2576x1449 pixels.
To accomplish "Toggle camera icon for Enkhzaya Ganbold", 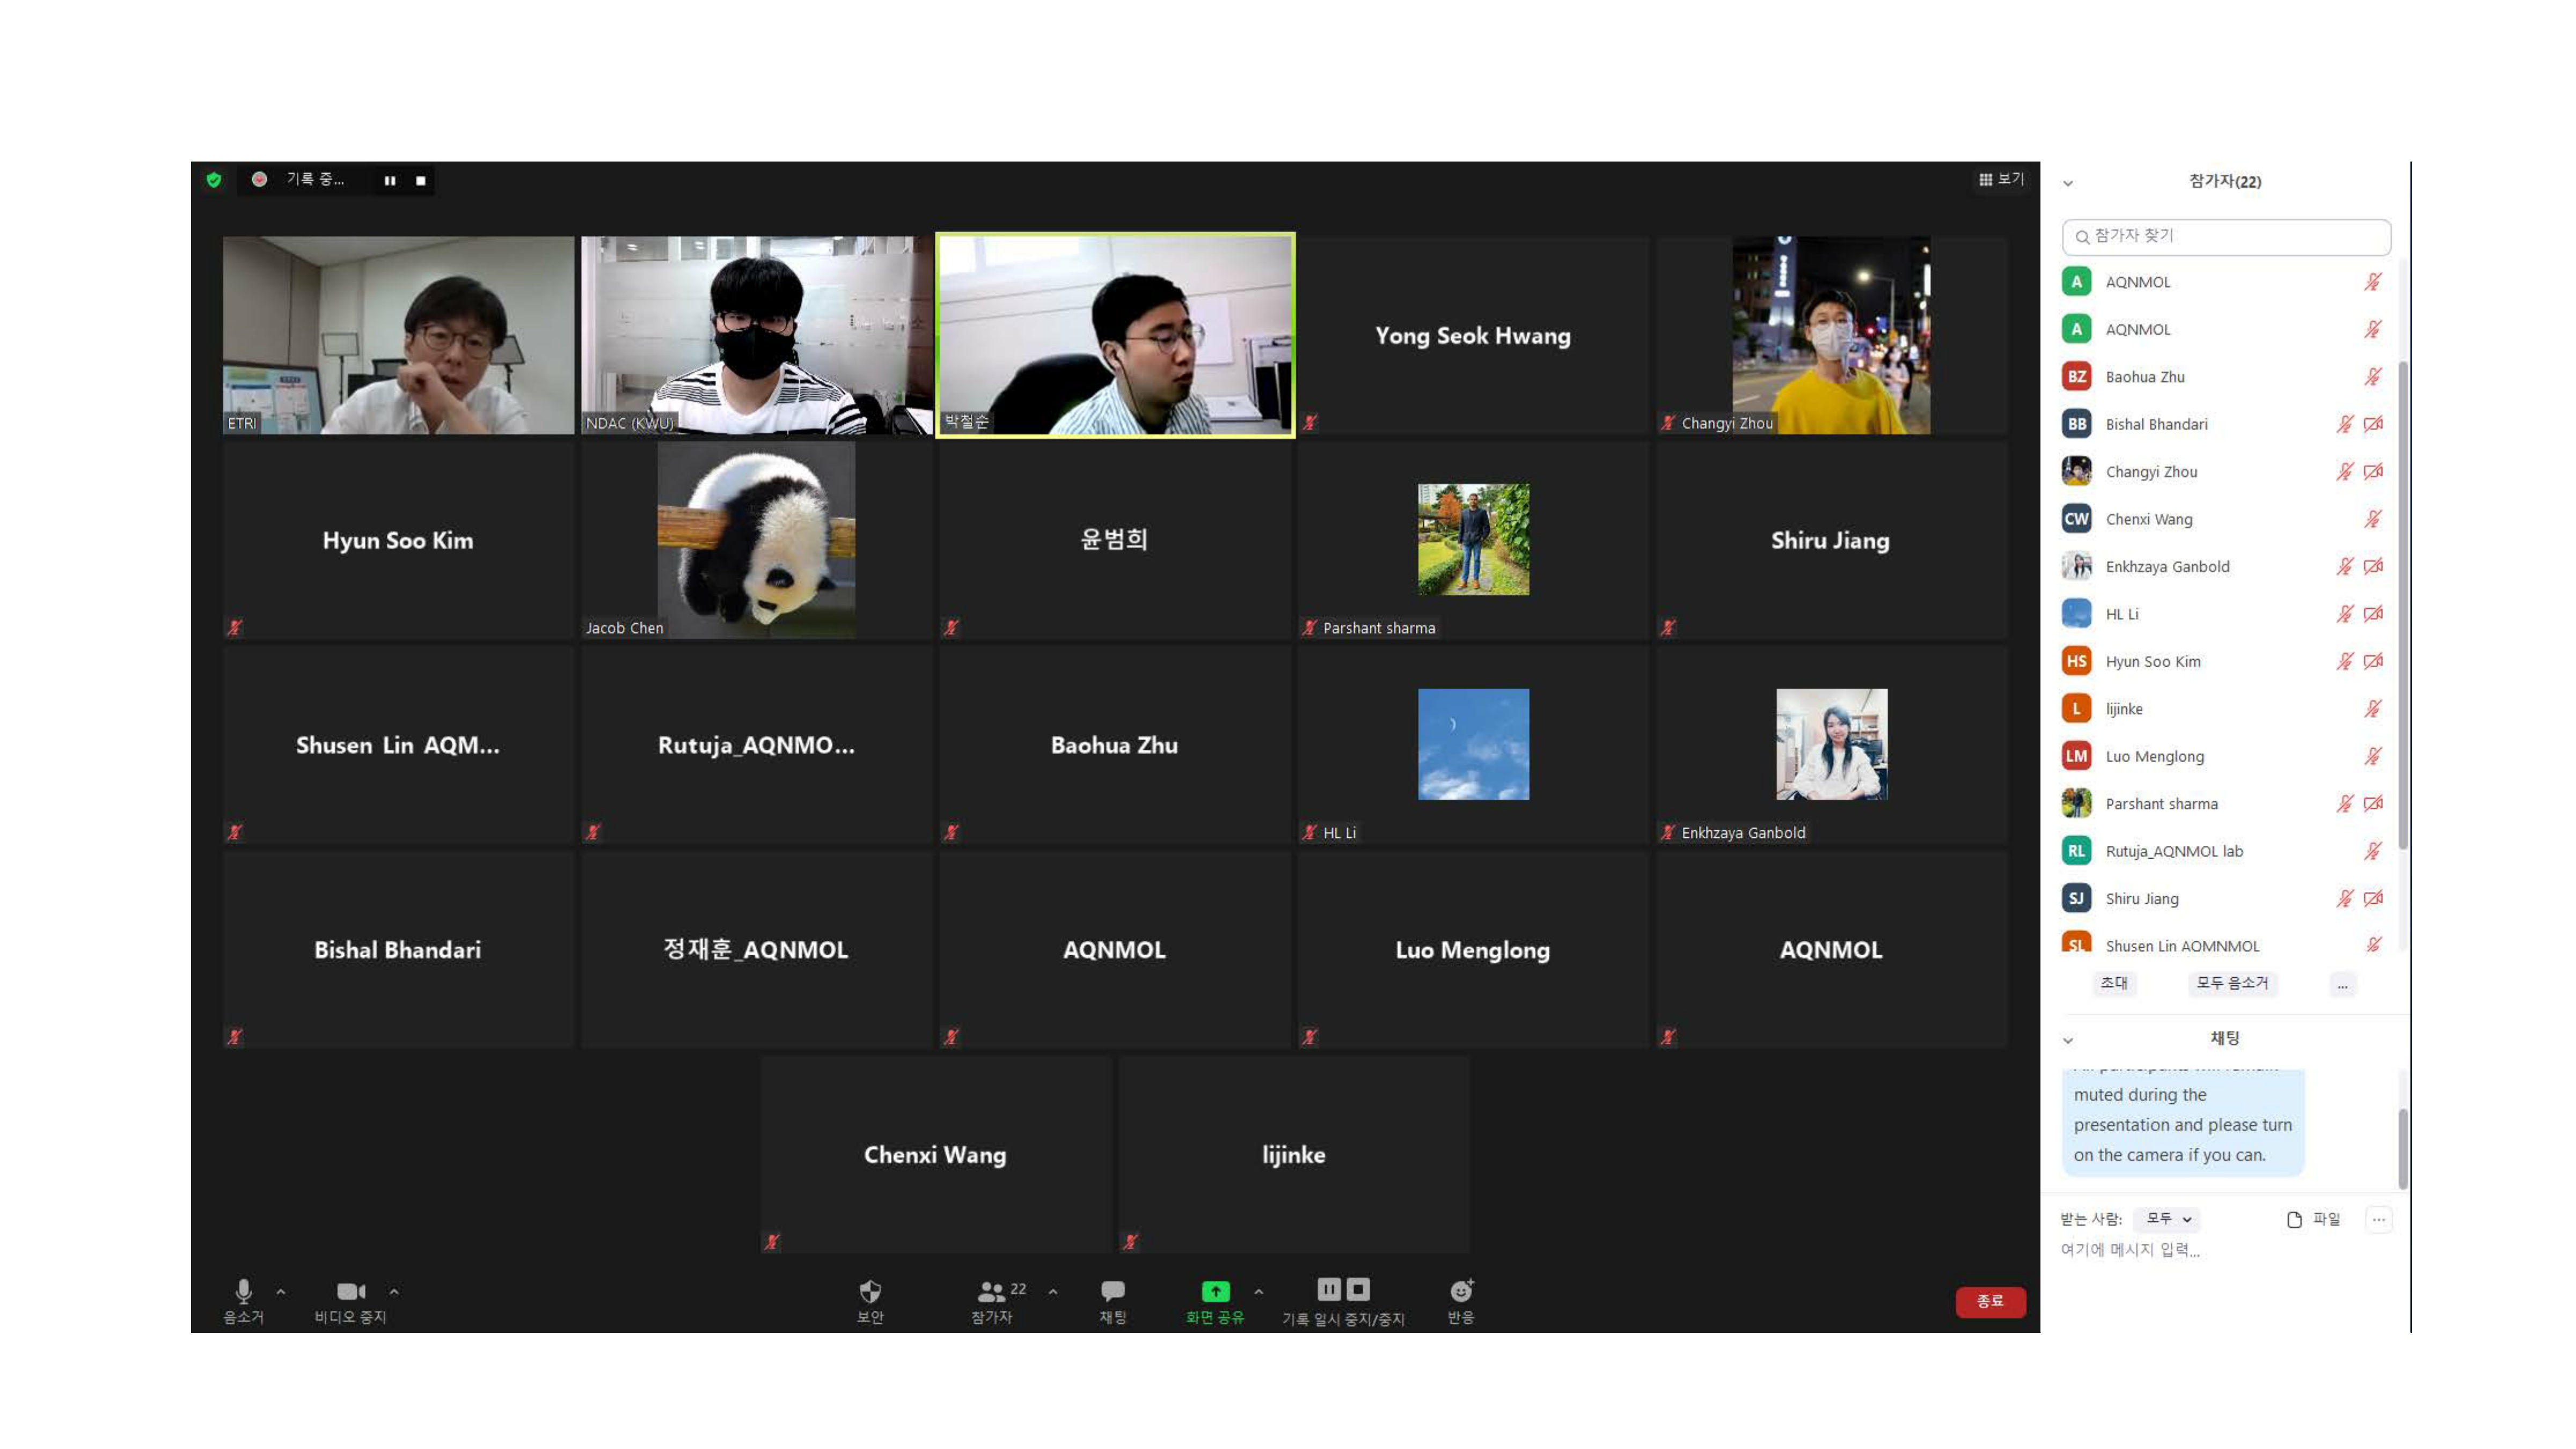I will coord(2372,566).
